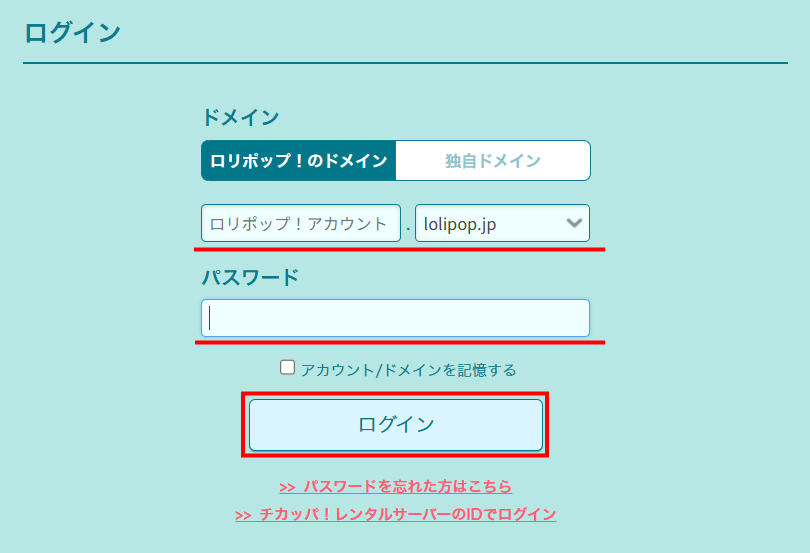This screenshot has height=553, width=810.
Task: Enable アカウント/ドメインを記憶する checkbox
Action: (x=288, y=368)
